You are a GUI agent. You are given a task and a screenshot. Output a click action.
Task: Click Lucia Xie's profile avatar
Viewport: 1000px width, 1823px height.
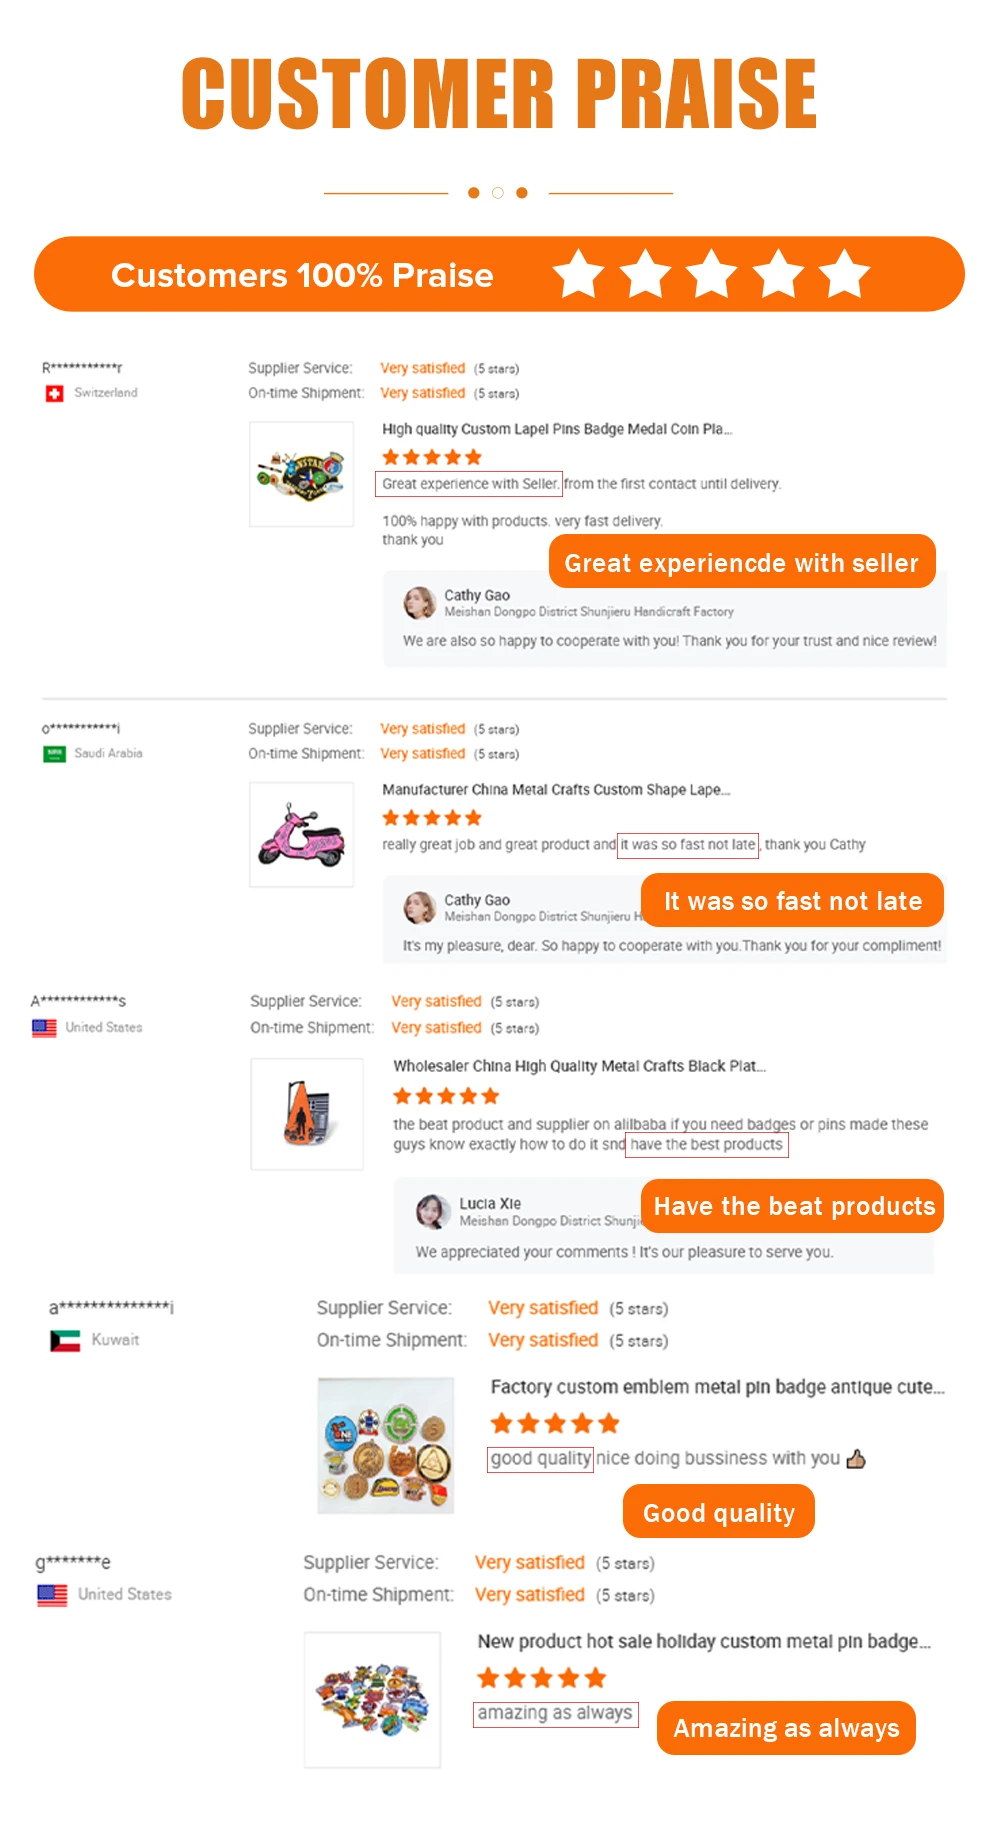[x=432, y=1211]
